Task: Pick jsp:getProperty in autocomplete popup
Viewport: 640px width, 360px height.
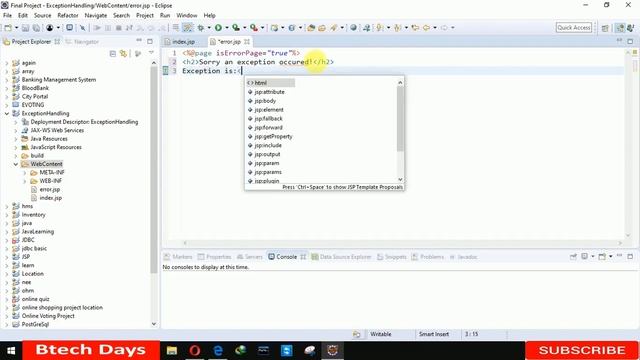Action: pyautogui.click(x=273, y=136)
